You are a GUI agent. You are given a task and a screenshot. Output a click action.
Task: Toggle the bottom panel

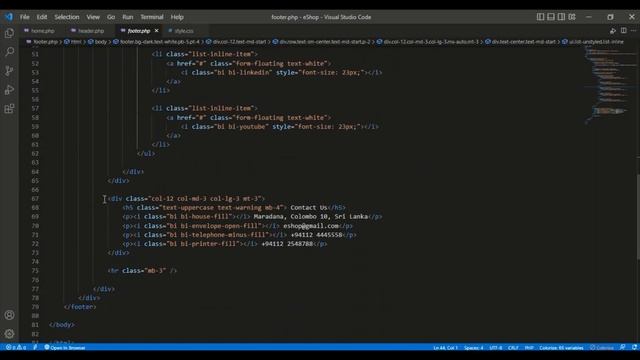pyautogui.click(x=551, y=17)
